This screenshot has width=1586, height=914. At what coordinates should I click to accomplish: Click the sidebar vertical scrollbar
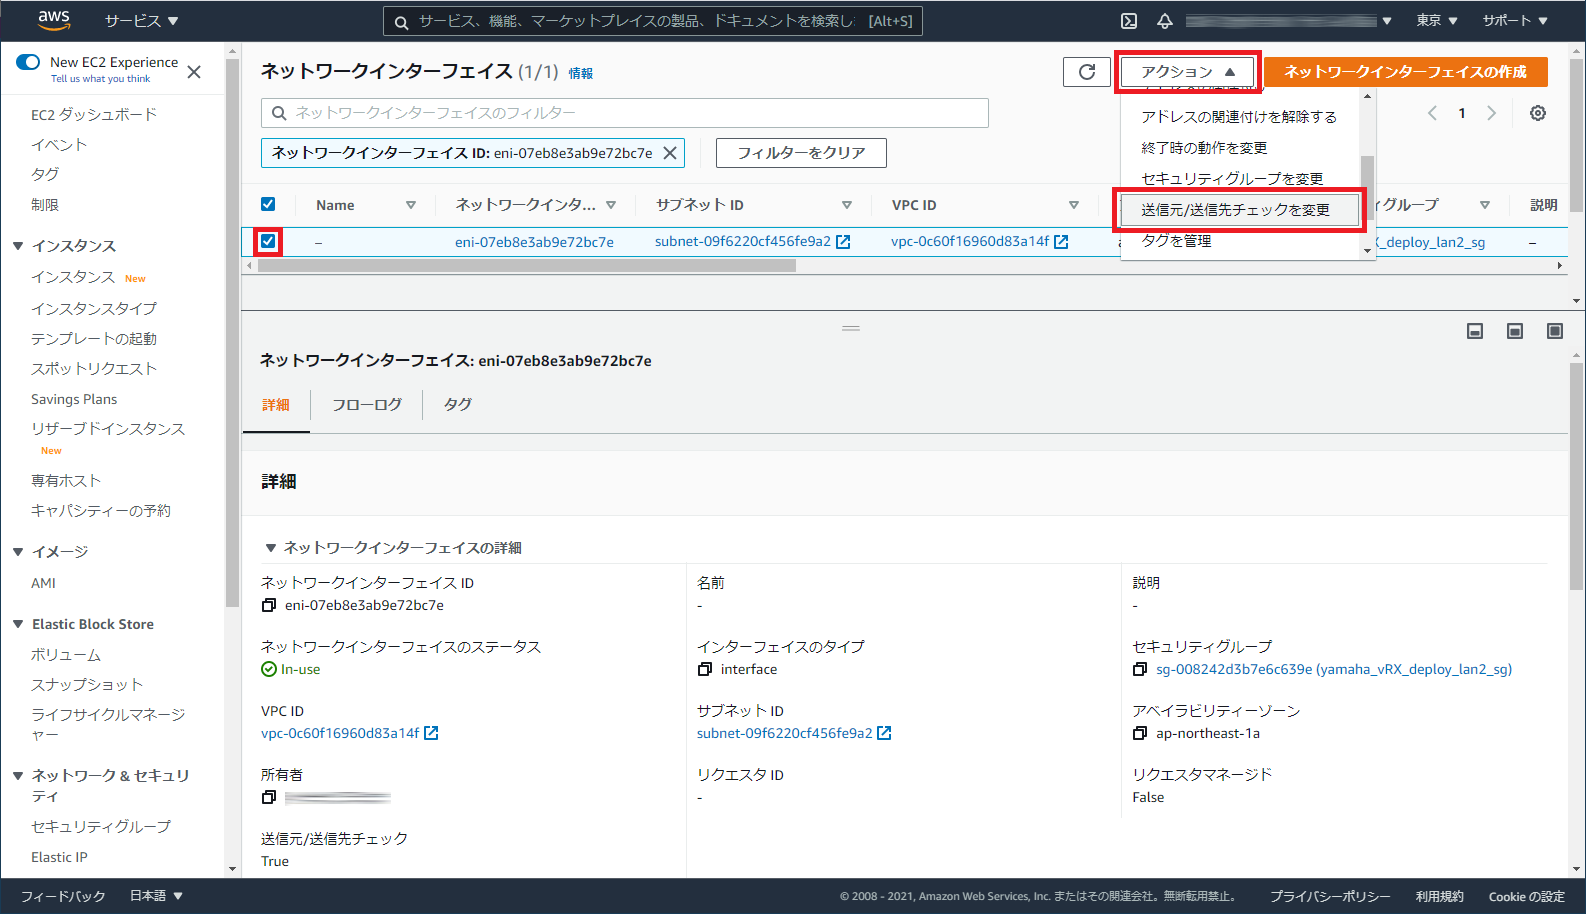pos(232,333)
